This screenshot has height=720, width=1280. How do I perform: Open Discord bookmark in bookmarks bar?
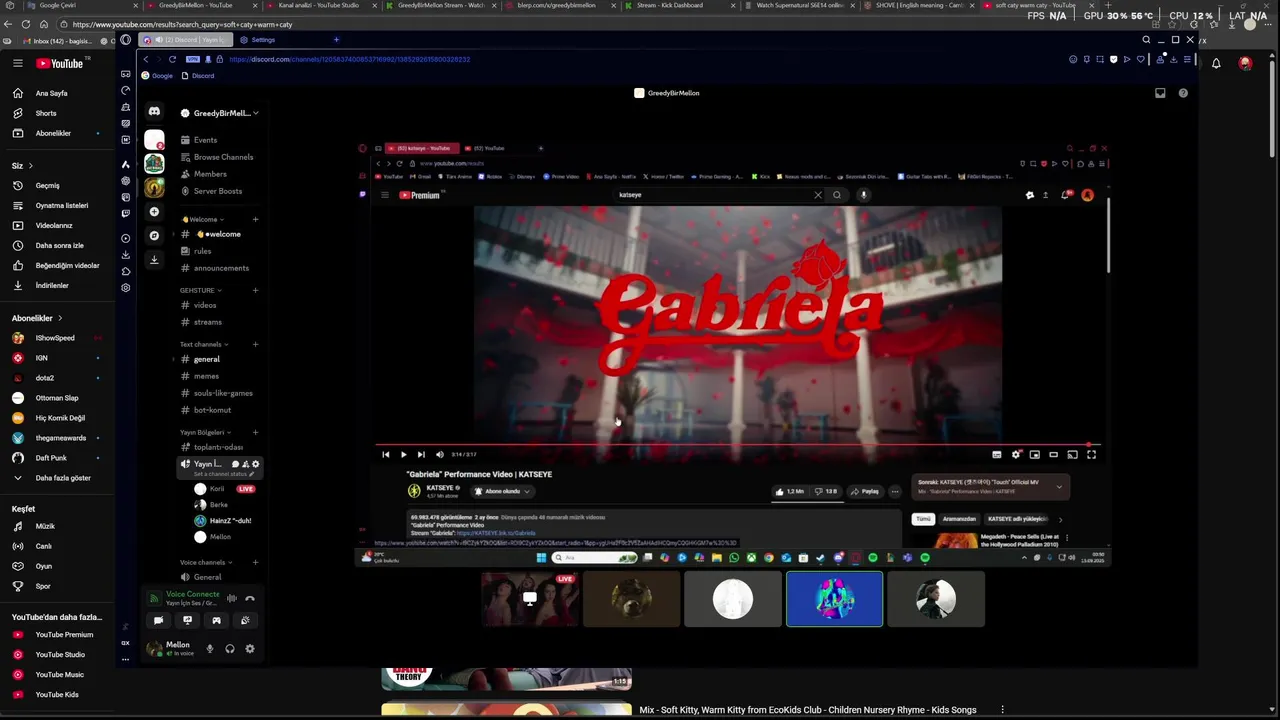pos(197,76)
